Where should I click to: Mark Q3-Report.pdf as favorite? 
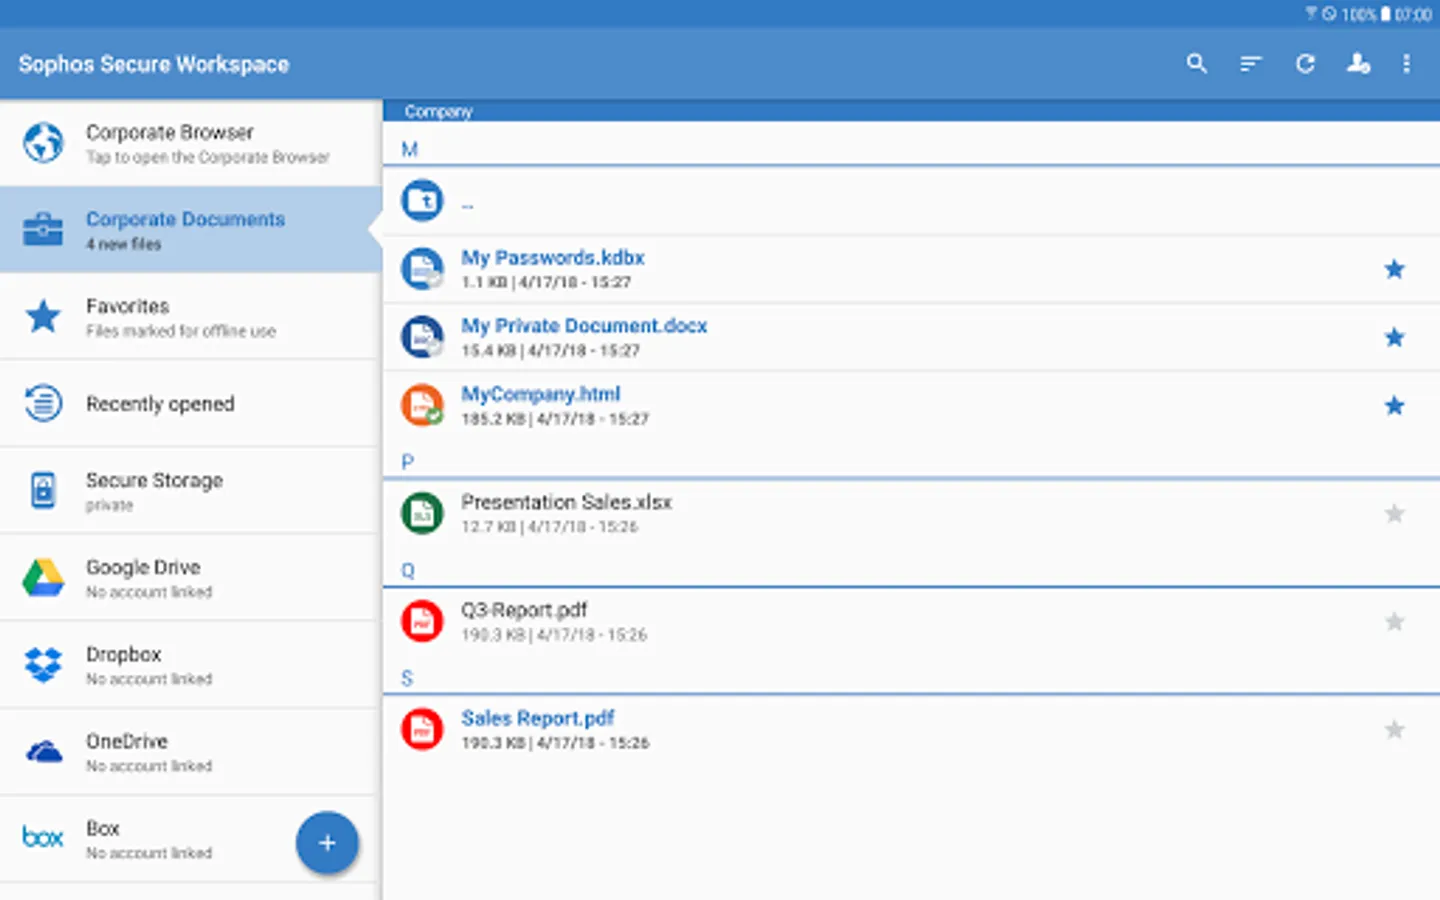[1394, 621]
